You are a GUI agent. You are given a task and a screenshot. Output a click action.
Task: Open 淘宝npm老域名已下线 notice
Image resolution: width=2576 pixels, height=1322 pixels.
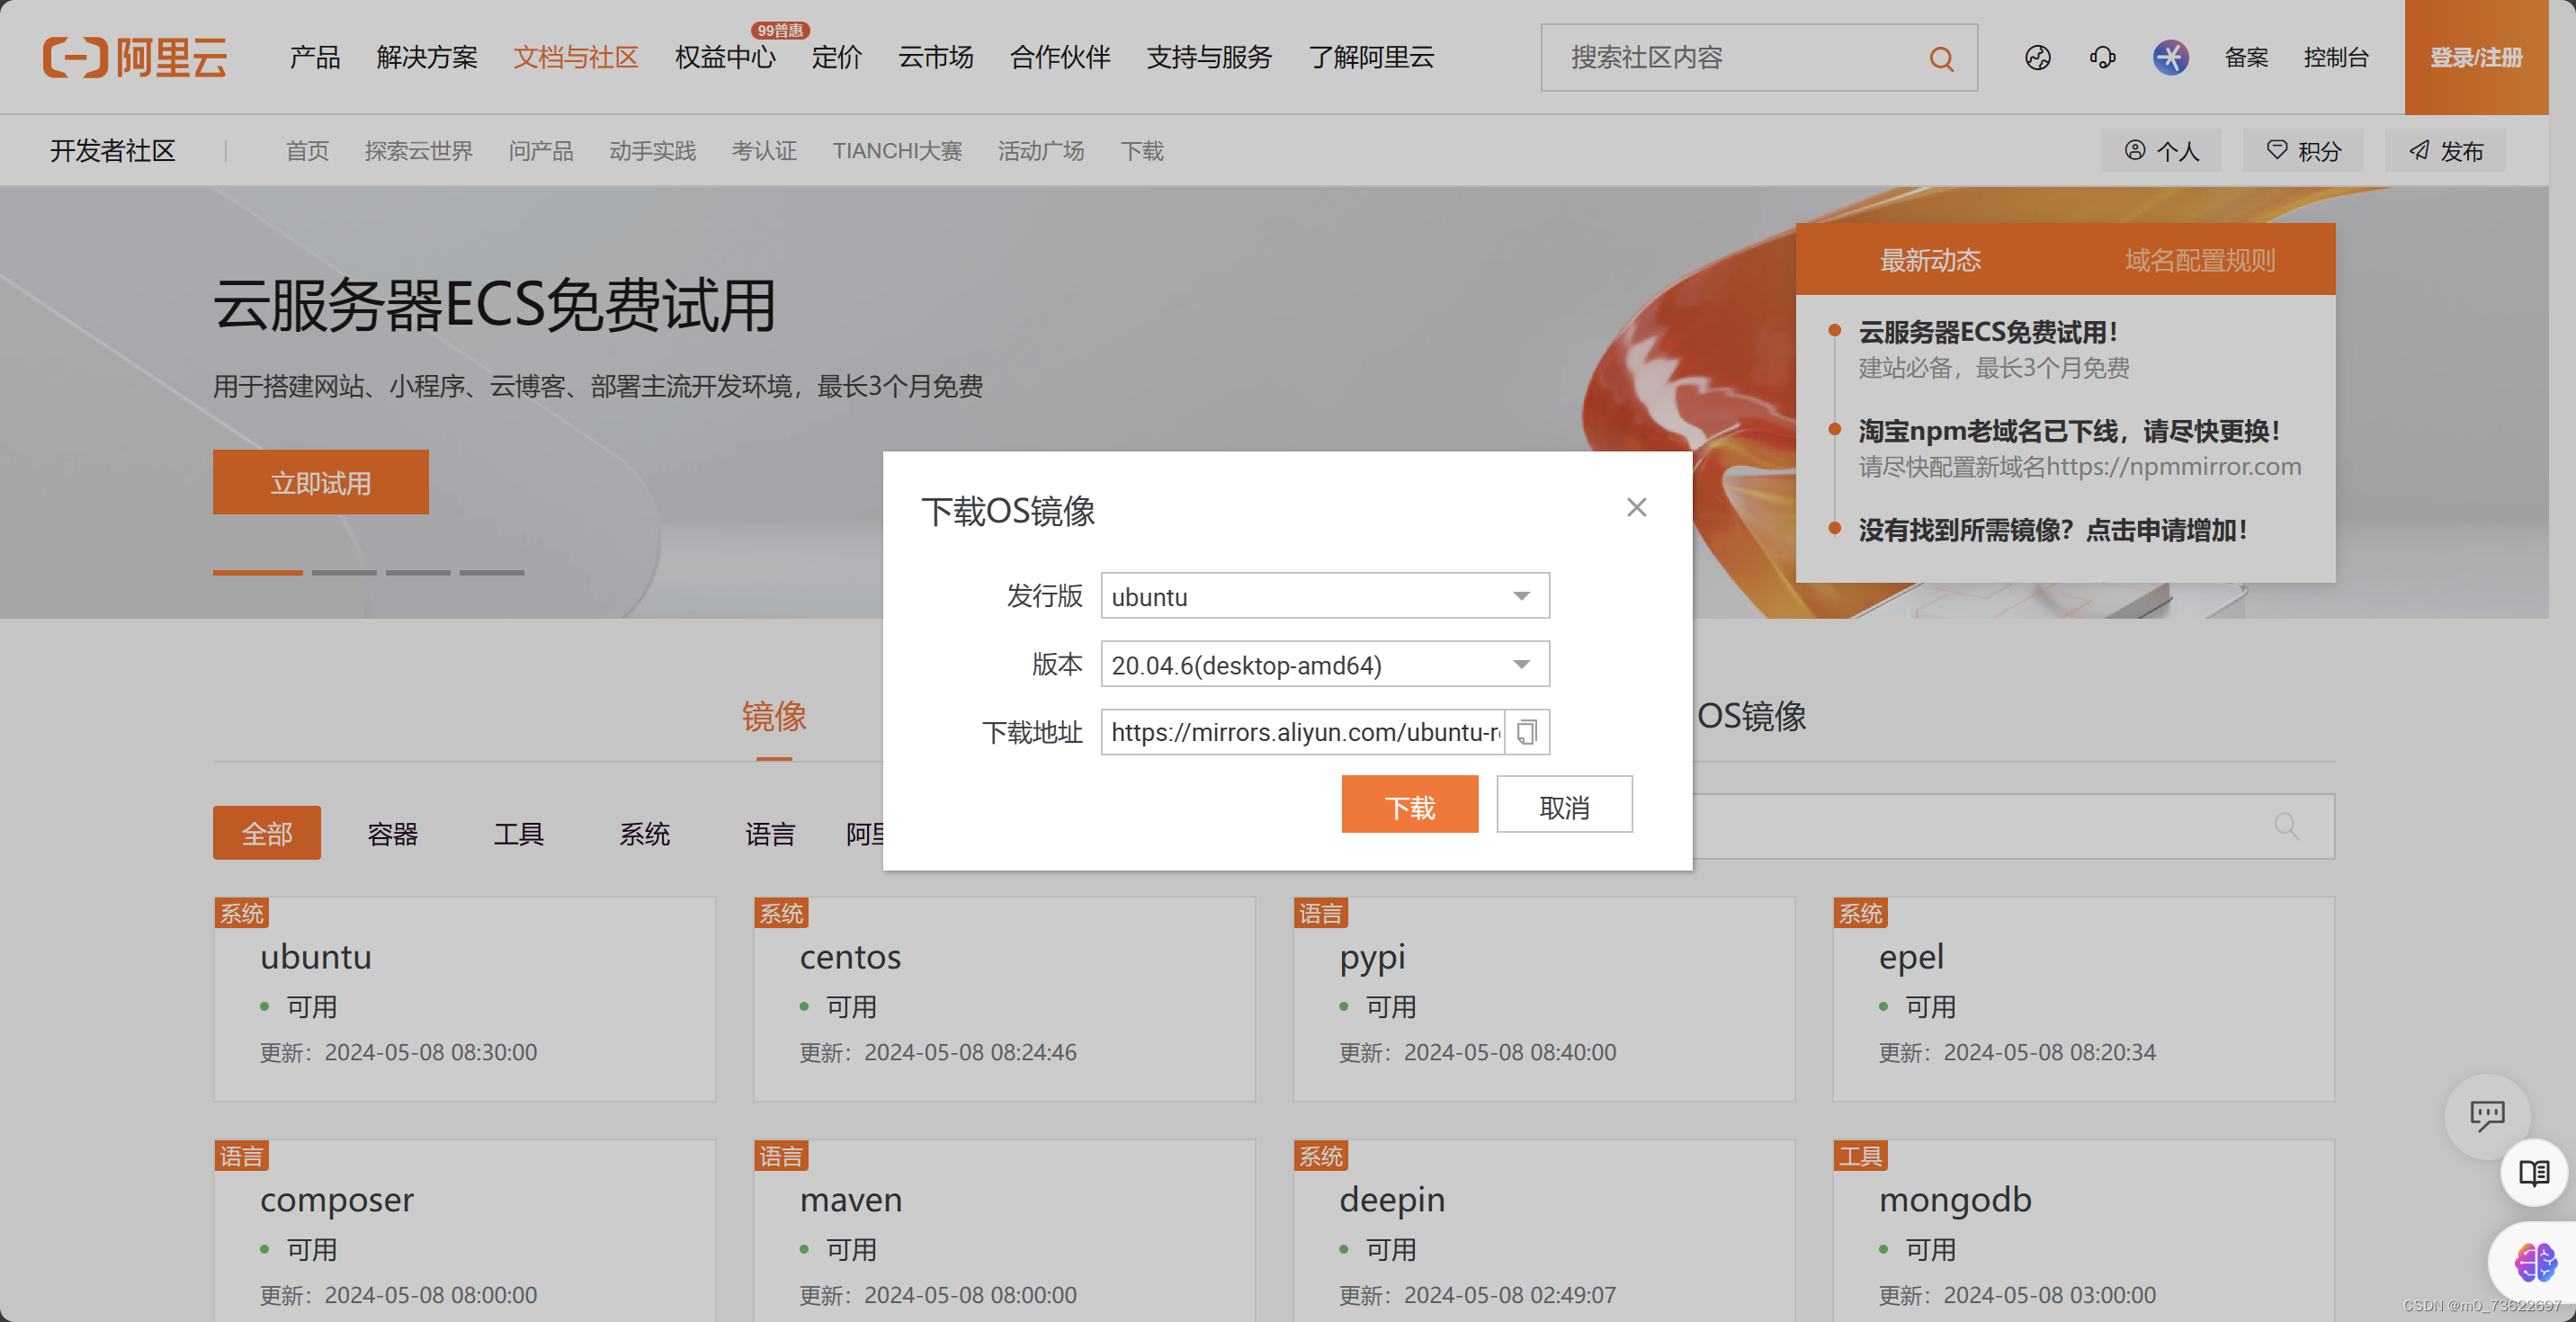pyautogui.click(x=2069, y=431)
